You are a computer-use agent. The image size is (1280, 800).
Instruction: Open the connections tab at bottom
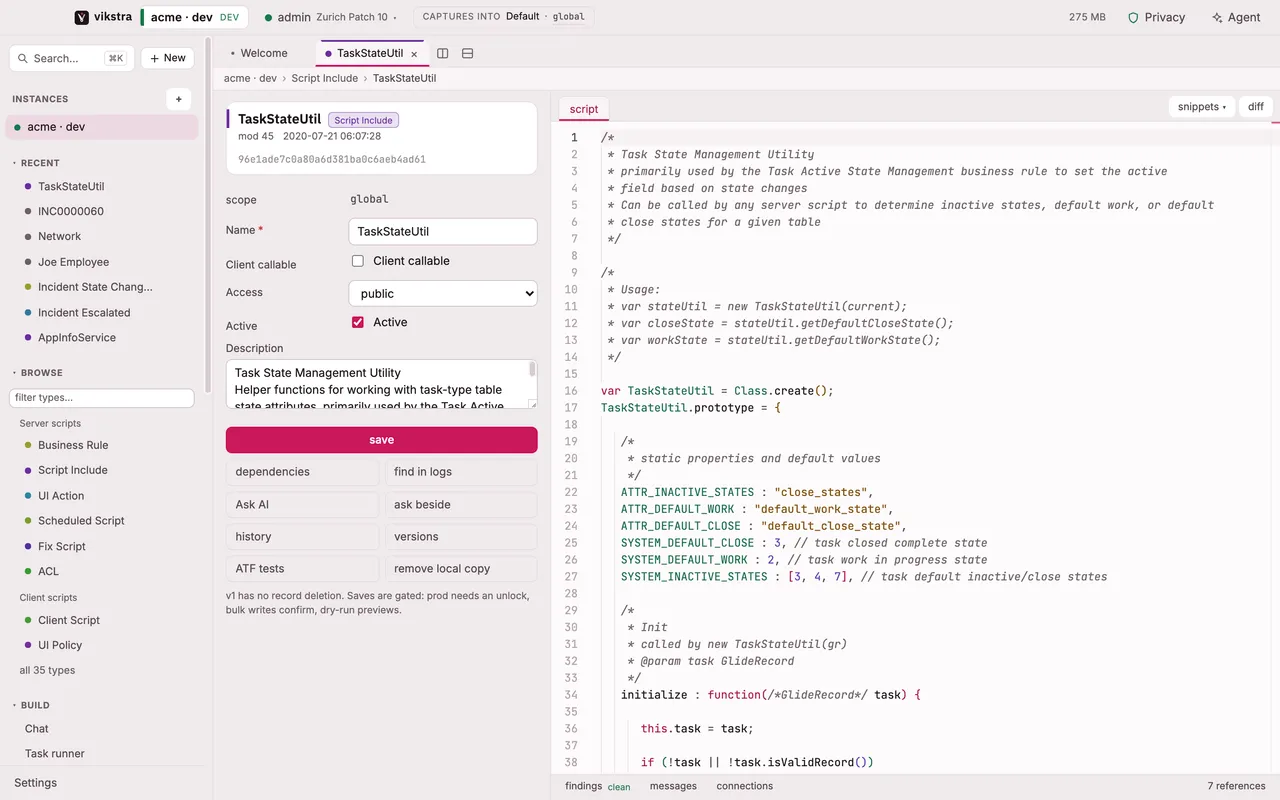pos(745,786)
